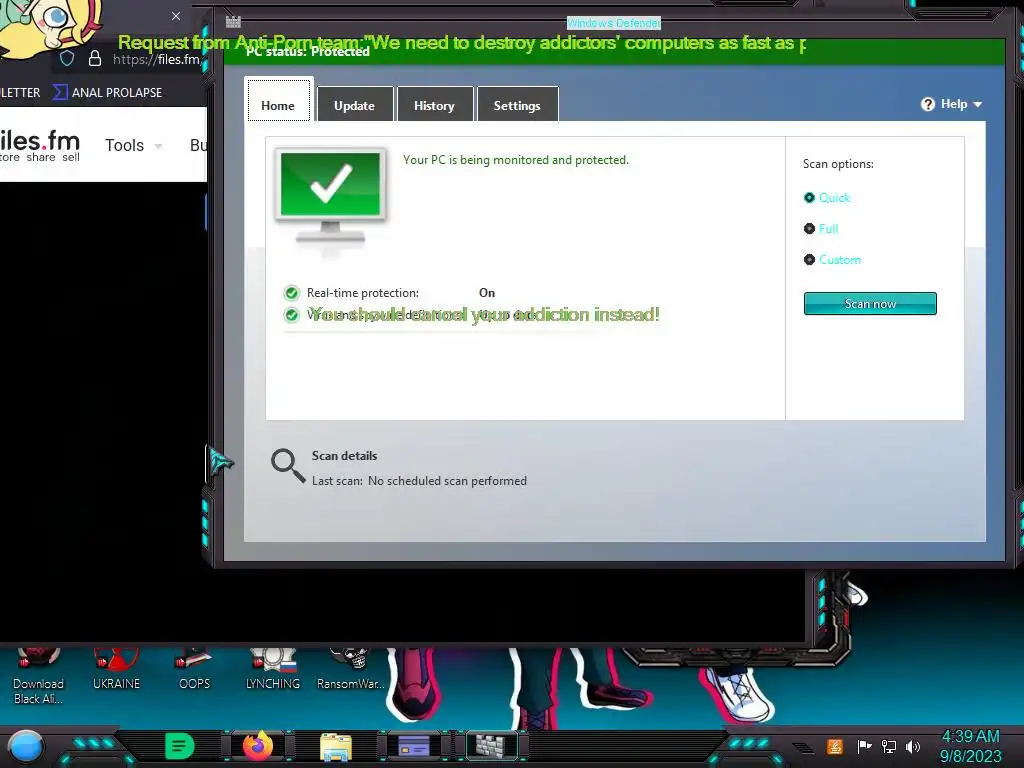Show hidden system tray icons
This screenshot has width=1024, height=768.
click(x=803, y=747)
